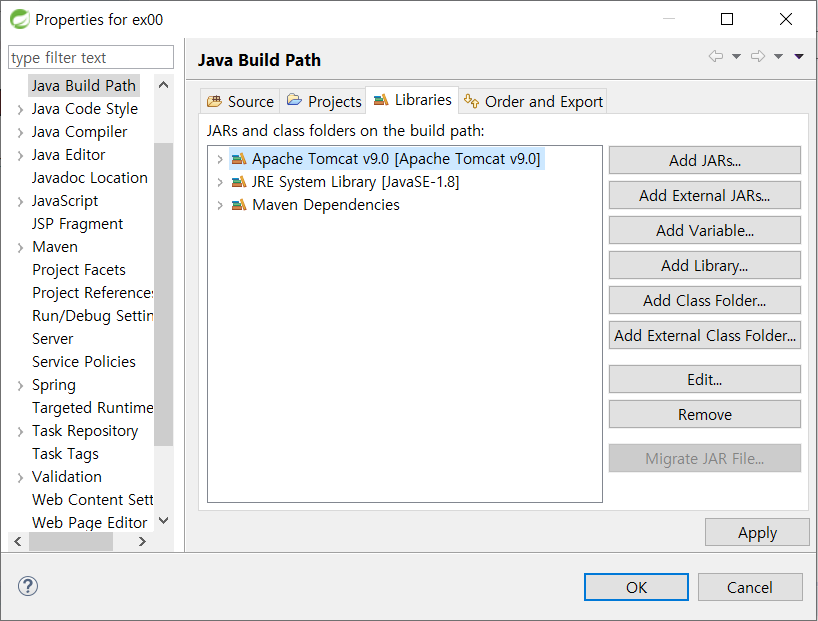The width and height of the screenshot is (818, 621).
Task: Expand the Apache Tomcat v9.0 entry
Action: pyautogui.click(x=220, y=159)
